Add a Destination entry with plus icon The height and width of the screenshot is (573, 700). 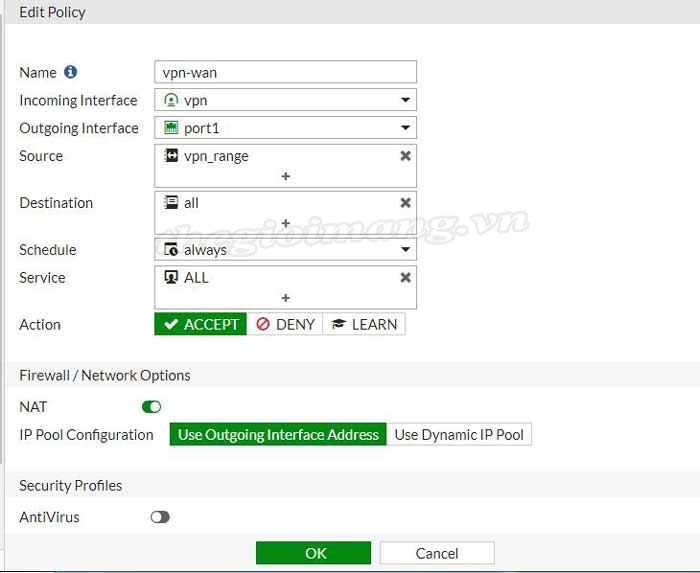(x=285, y=223)
